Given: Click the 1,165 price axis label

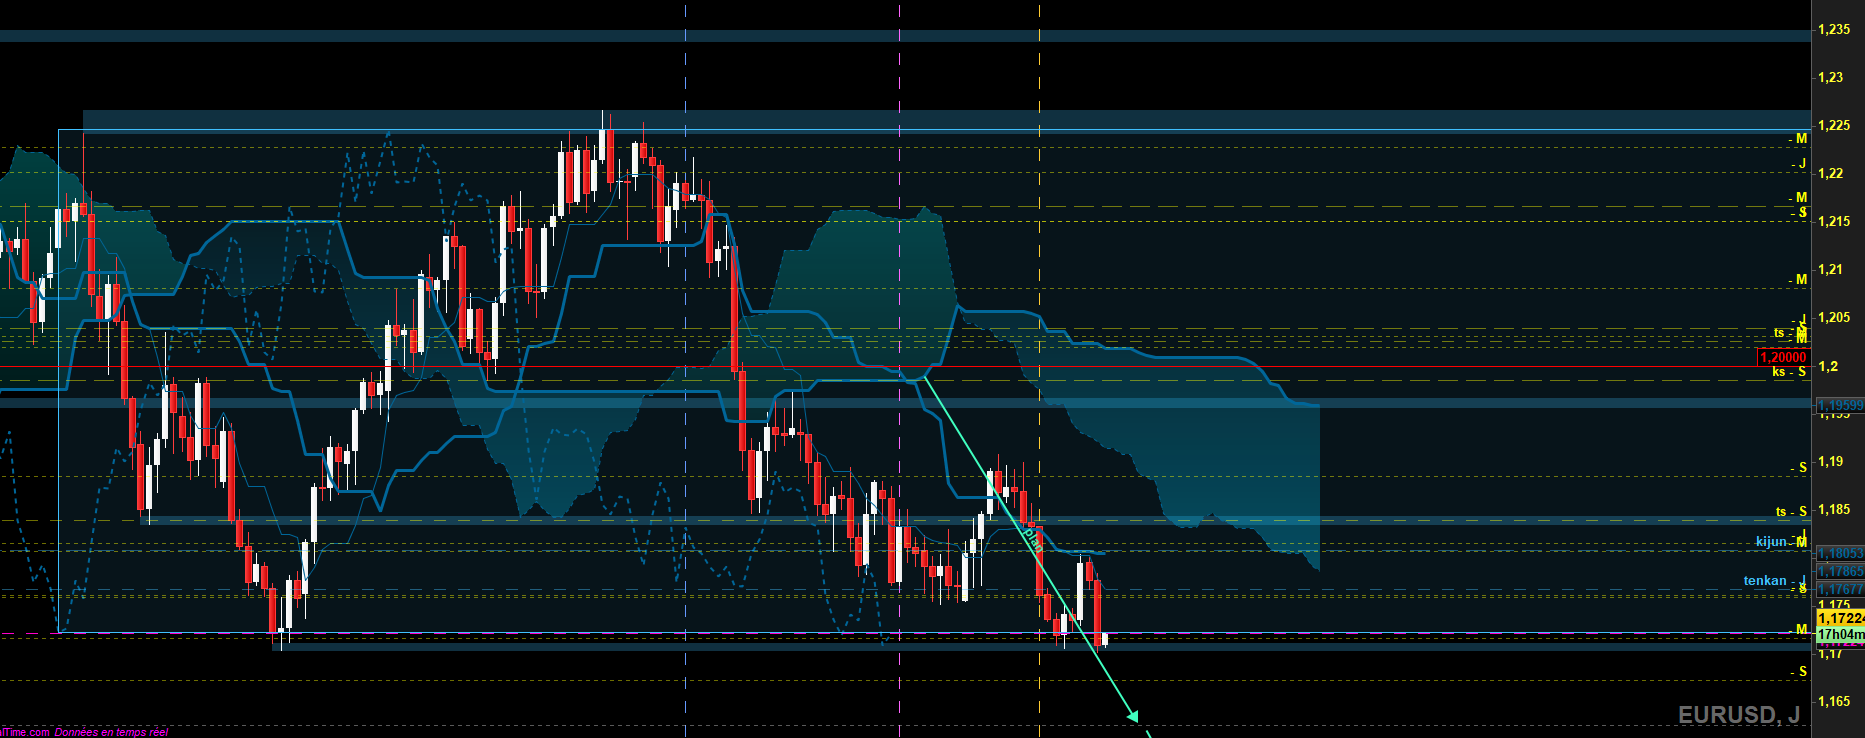Looking at the screenshot, I should coord(1834,701).
